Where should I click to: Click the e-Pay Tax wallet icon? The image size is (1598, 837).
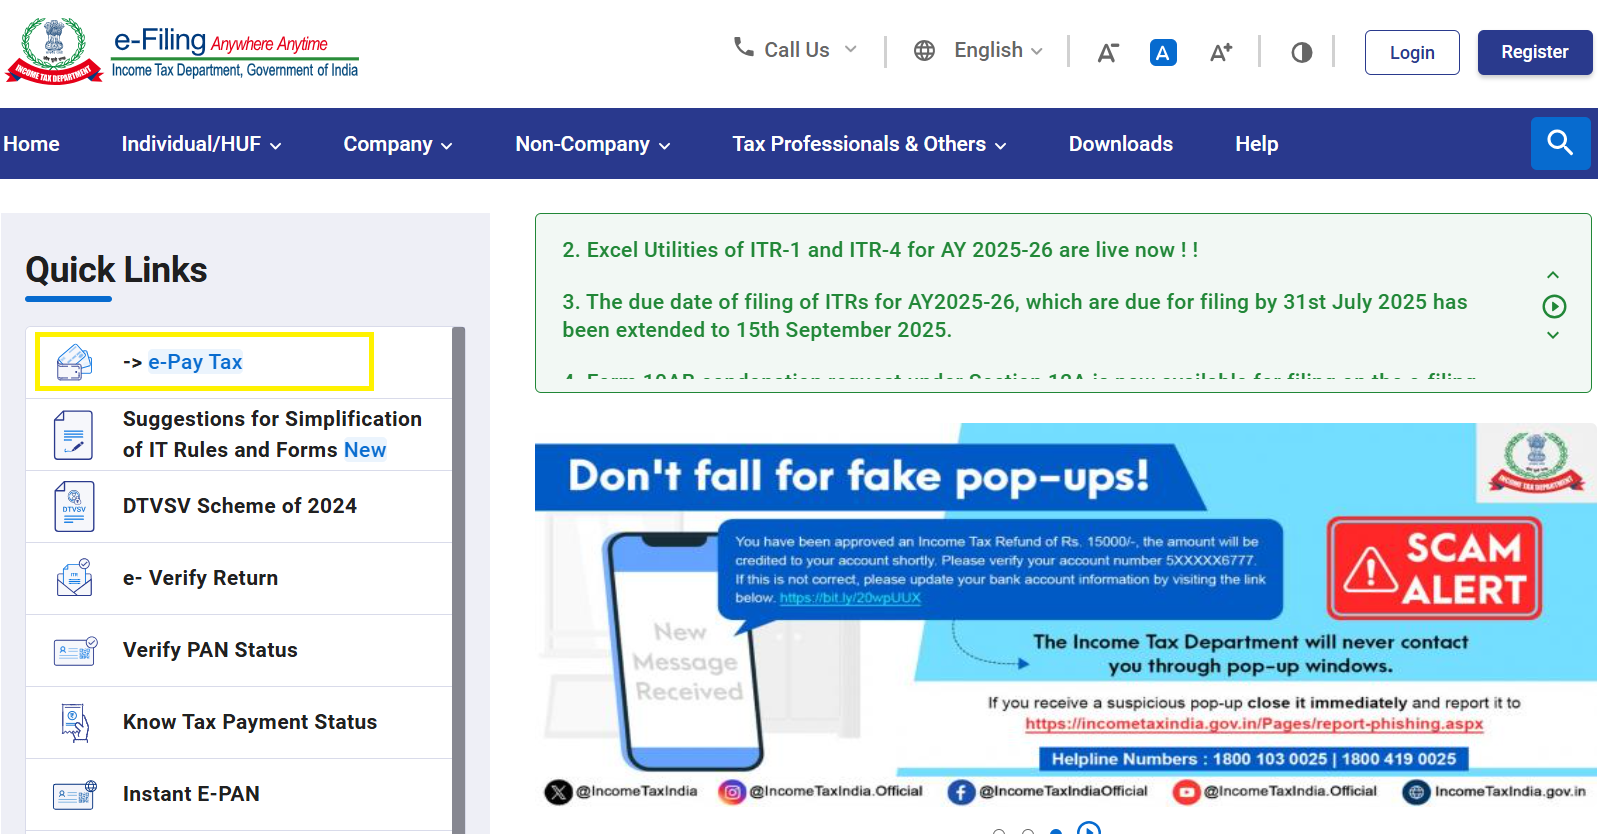(x=75, y=362)
